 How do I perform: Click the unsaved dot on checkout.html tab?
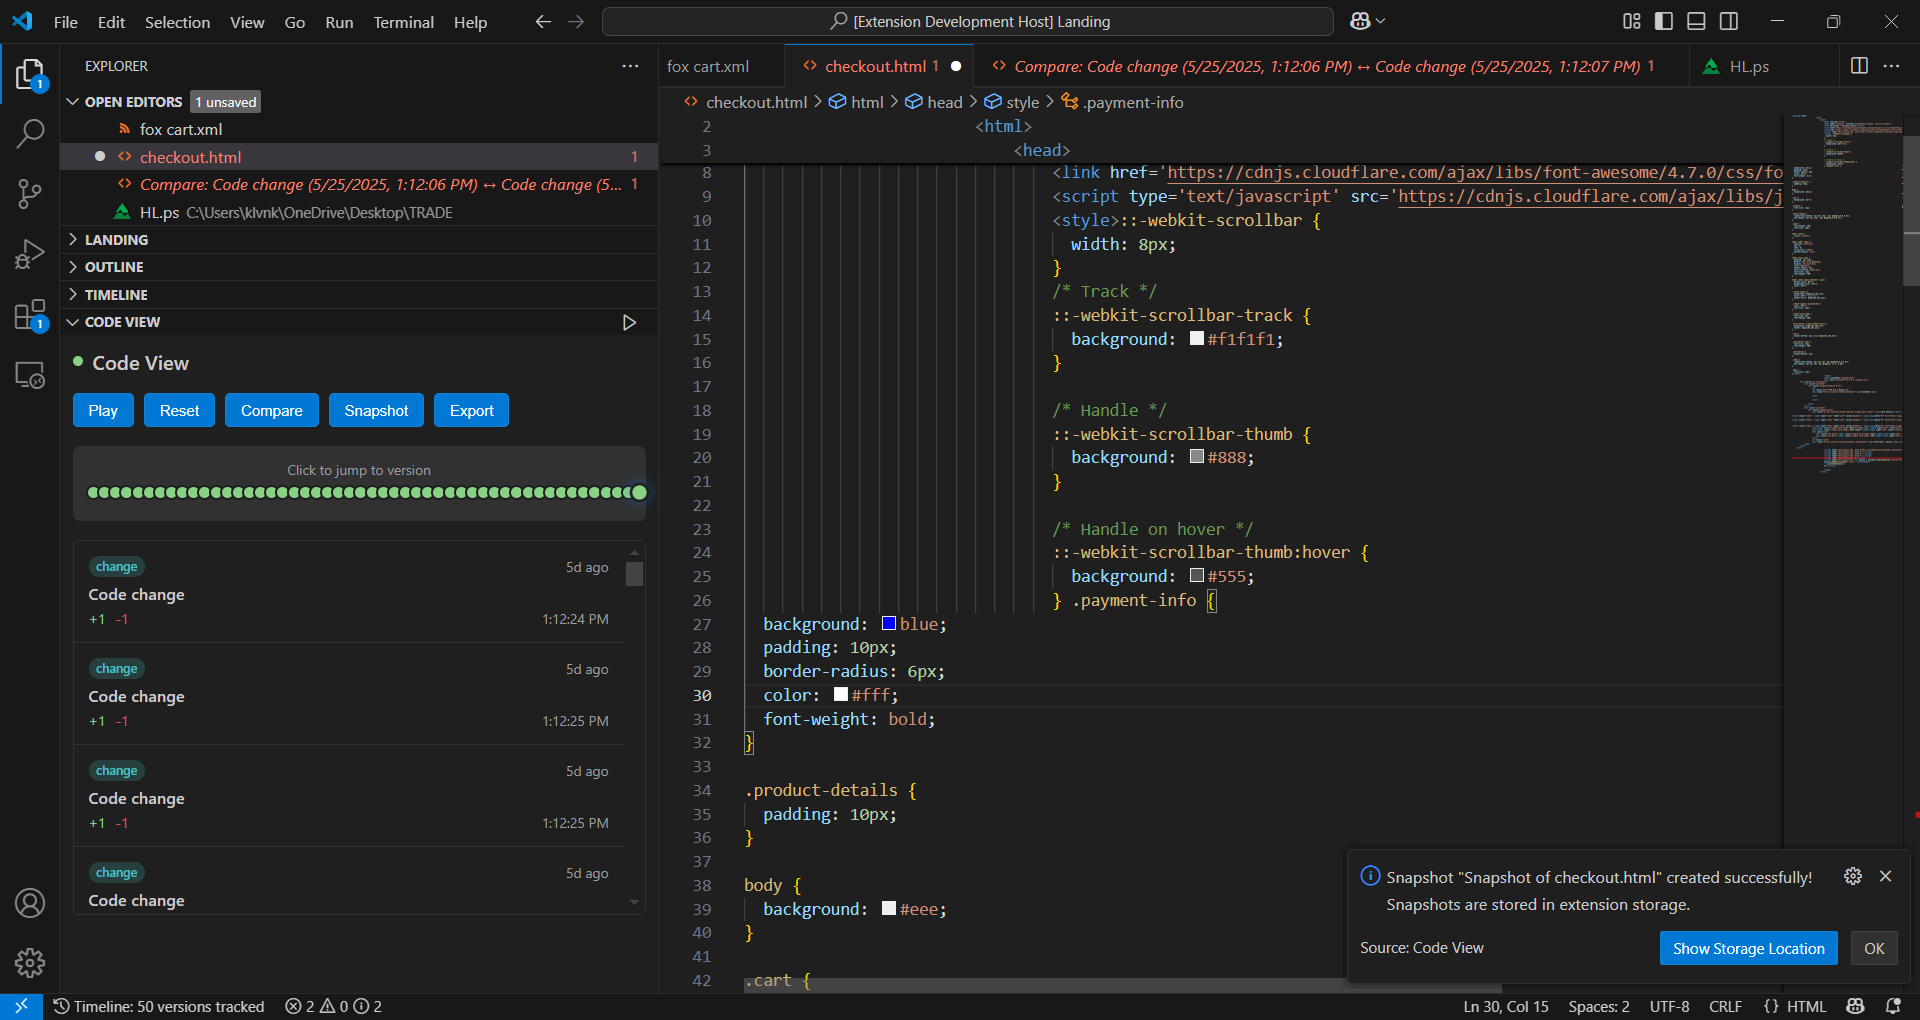pos(956,66)
